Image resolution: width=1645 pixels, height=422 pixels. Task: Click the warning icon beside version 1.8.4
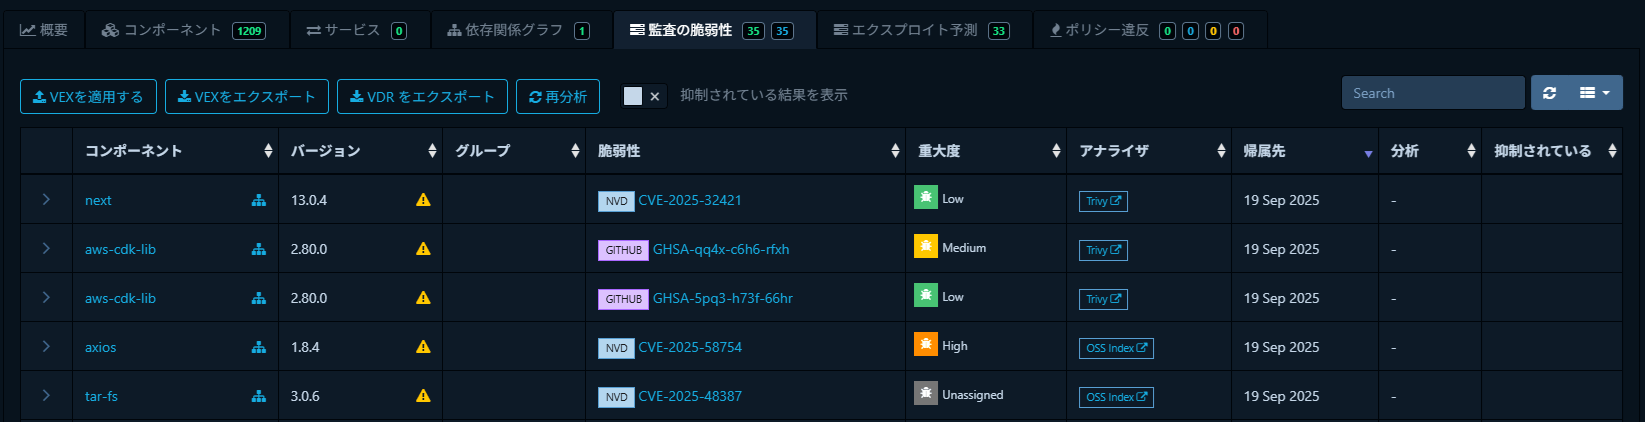click(423, 347)
